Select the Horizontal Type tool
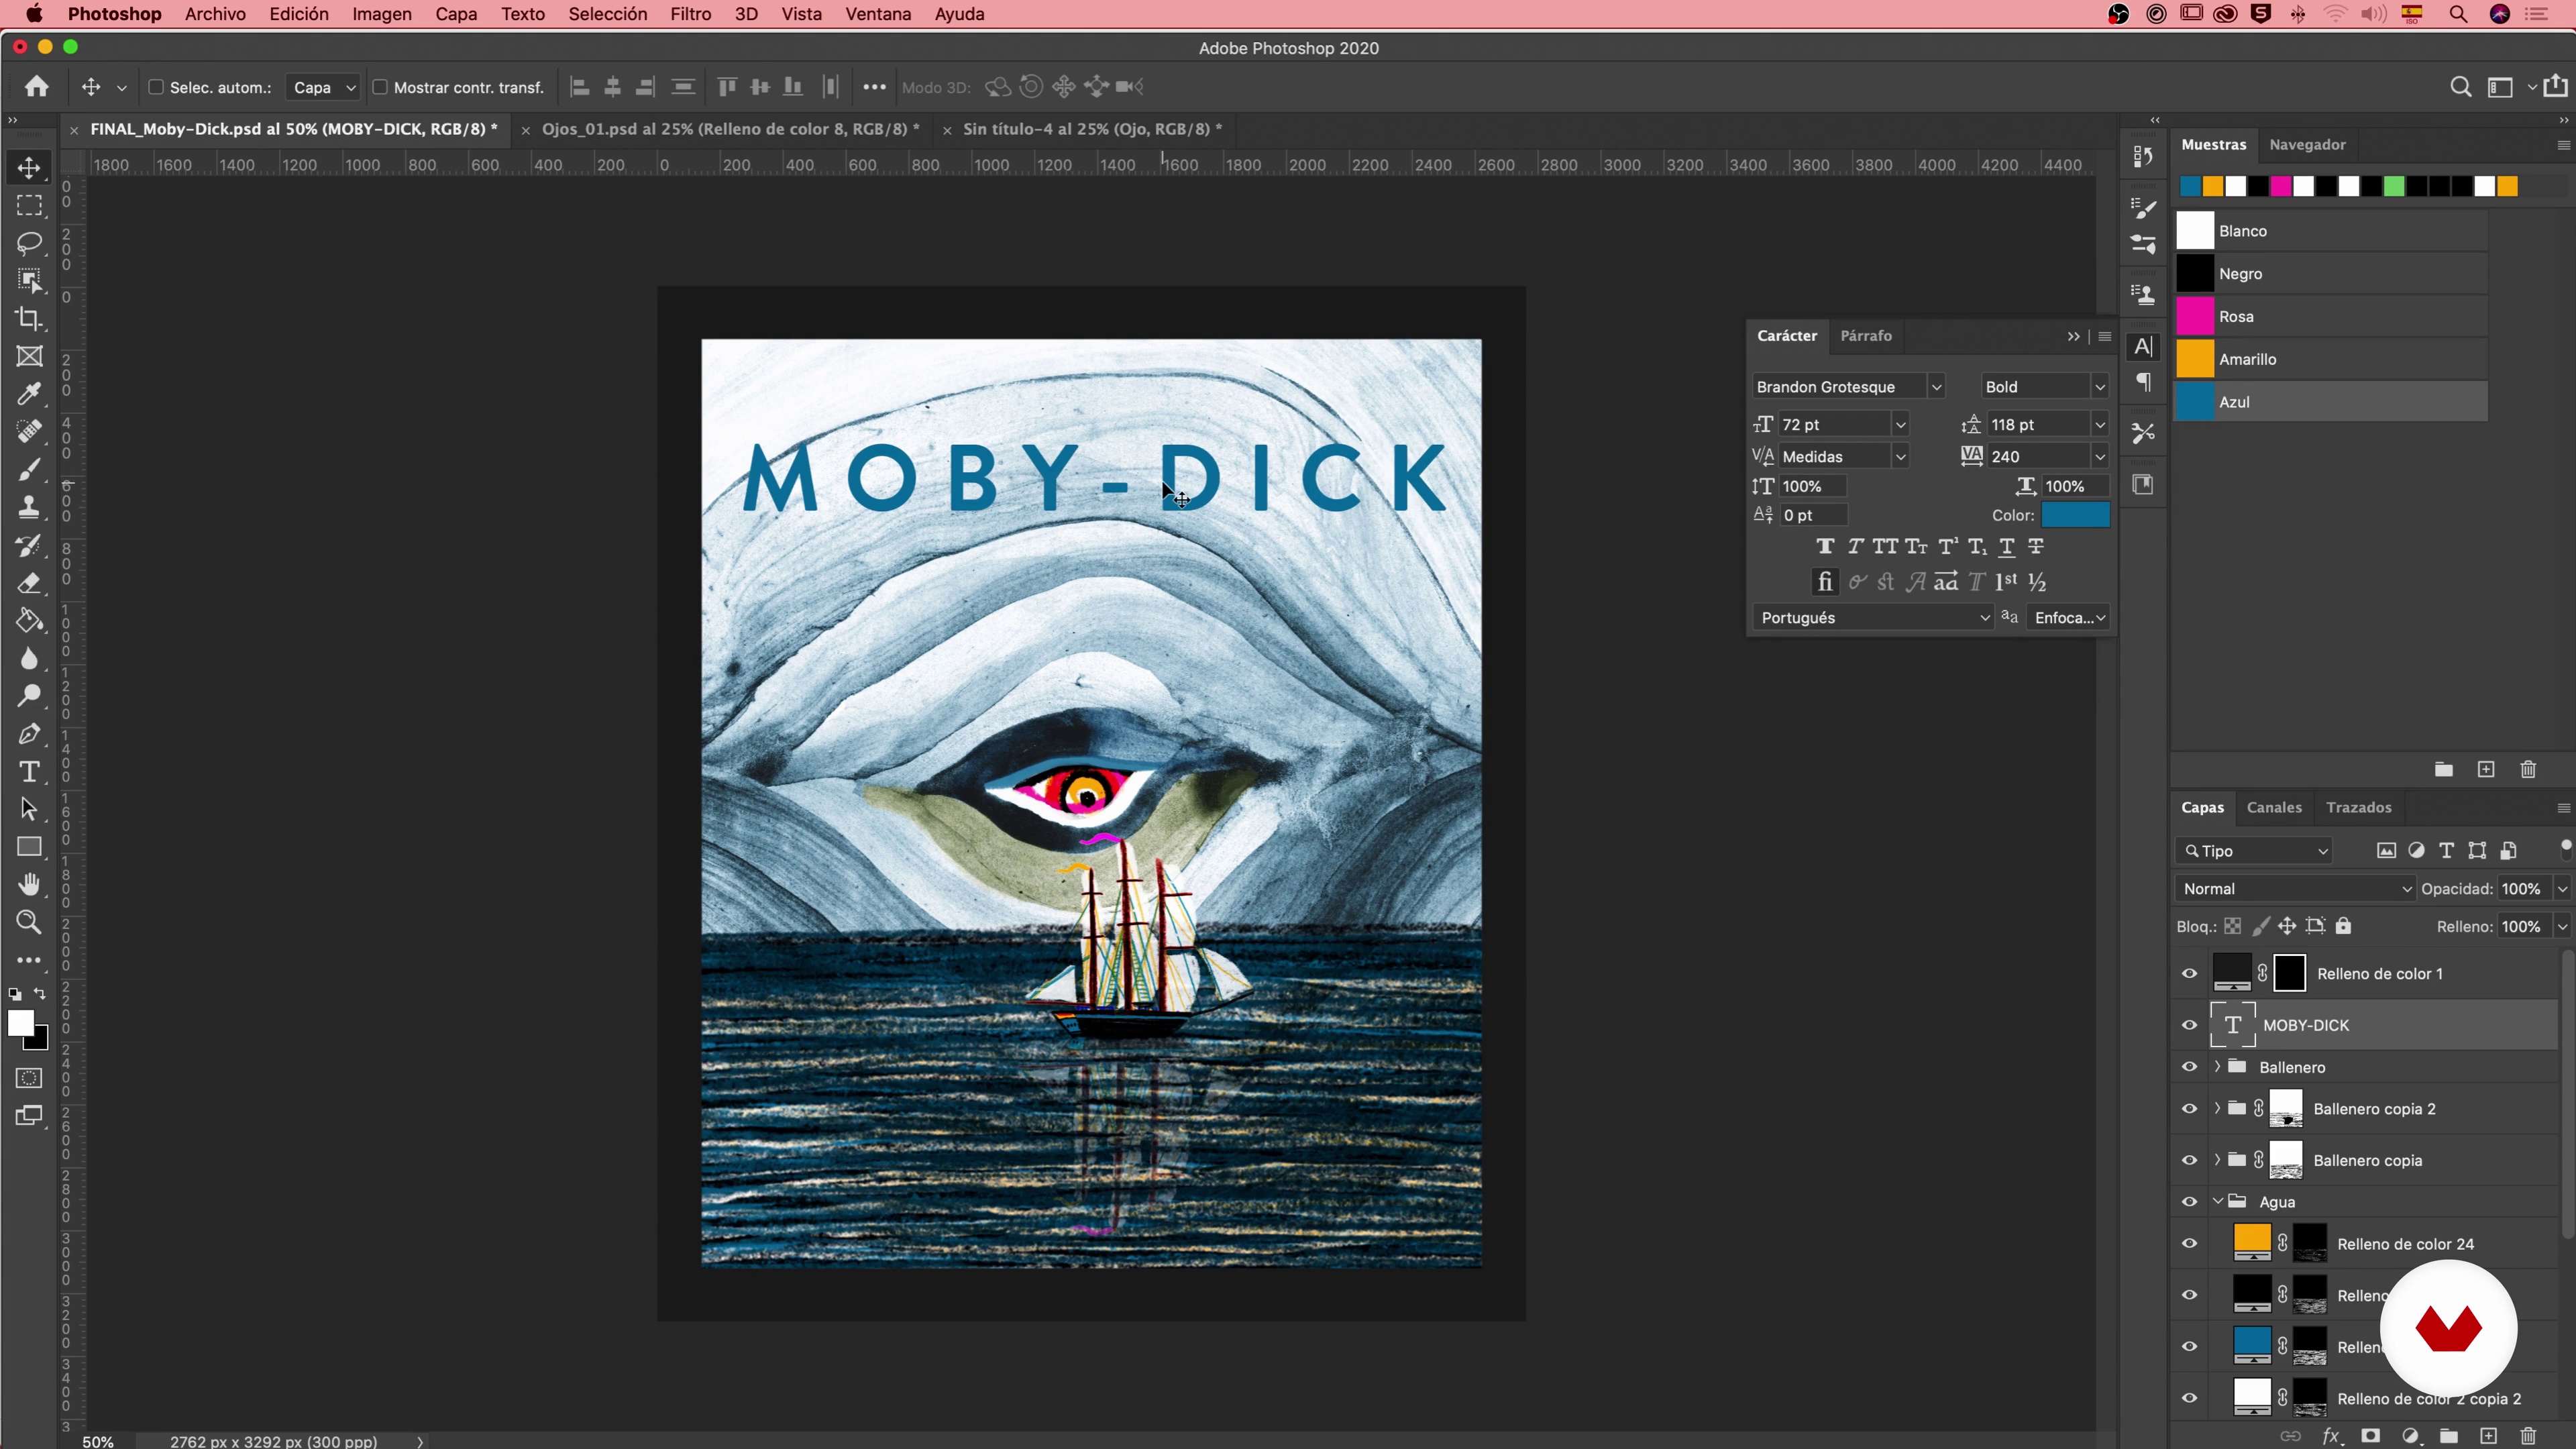Viewport: 2576px width, 1449px height. click(x=29, y=772)
